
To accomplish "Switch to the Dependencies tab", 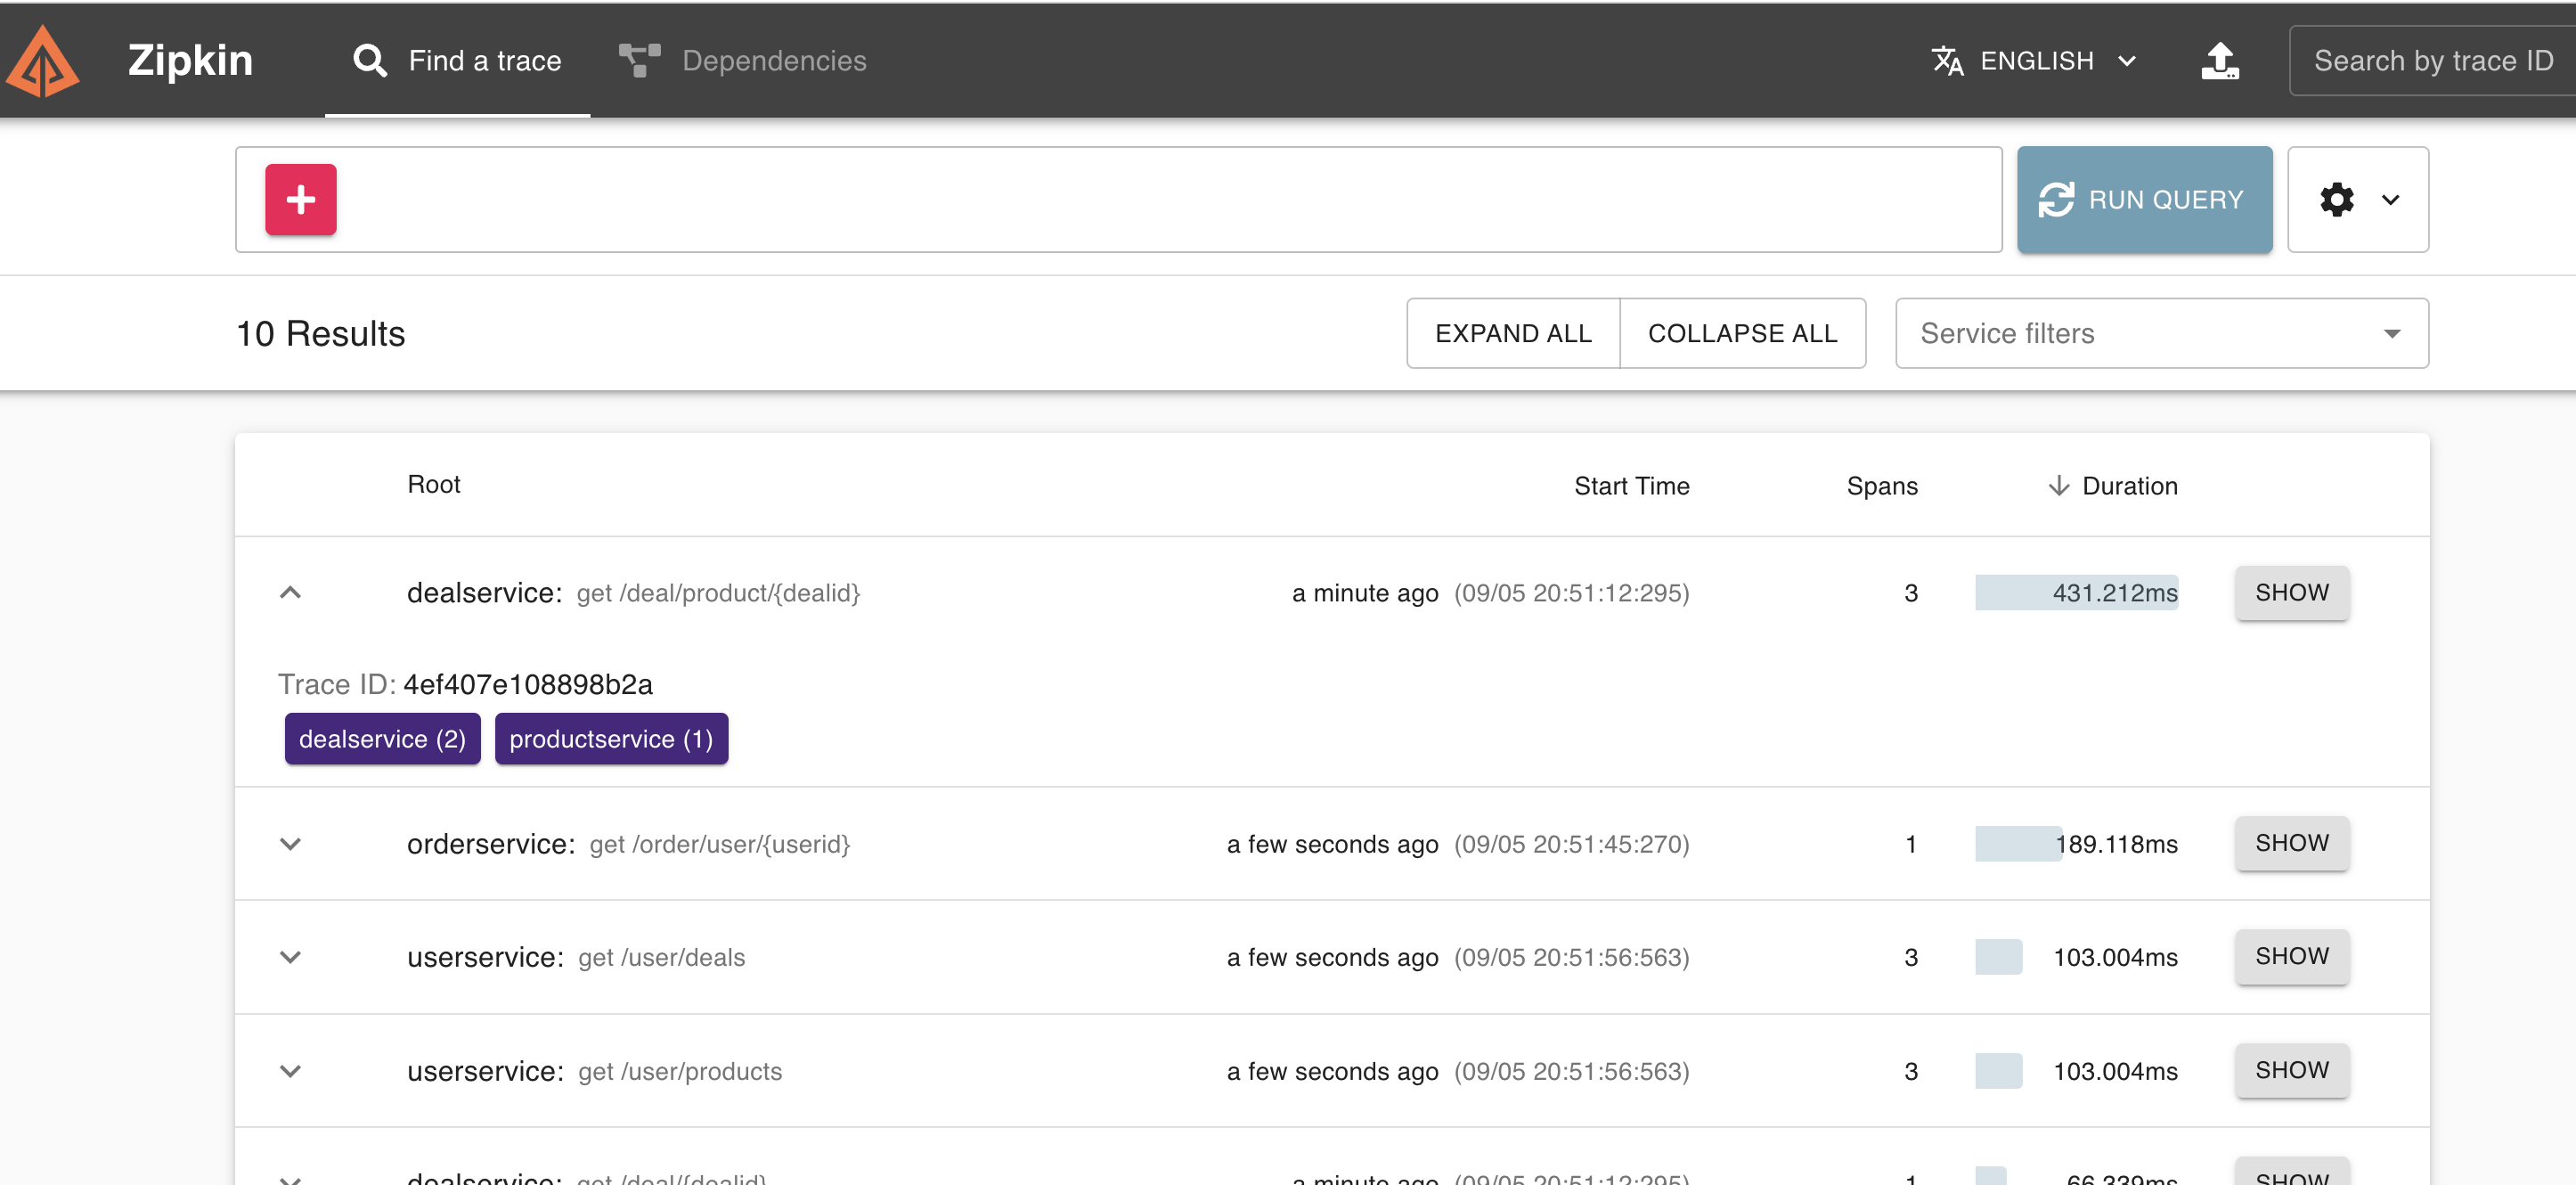I will [773, 61].
